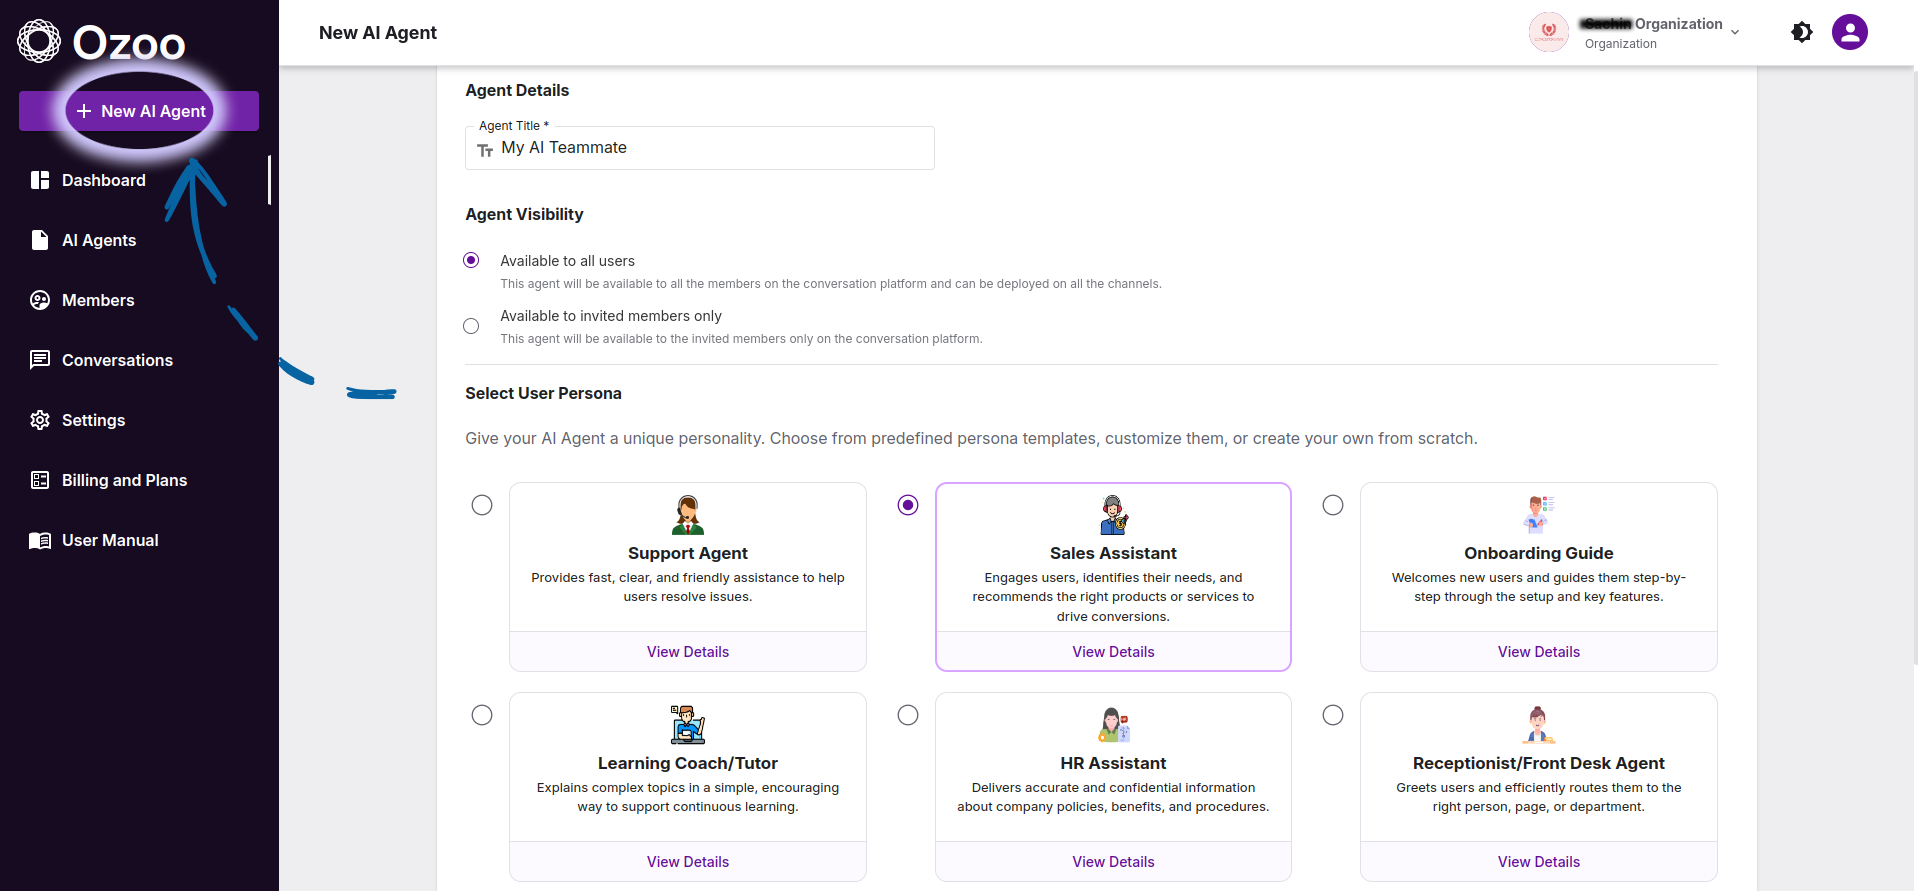
Task: Select the Learning Coach/Tutor radio button
Action: tap(482, 715)
